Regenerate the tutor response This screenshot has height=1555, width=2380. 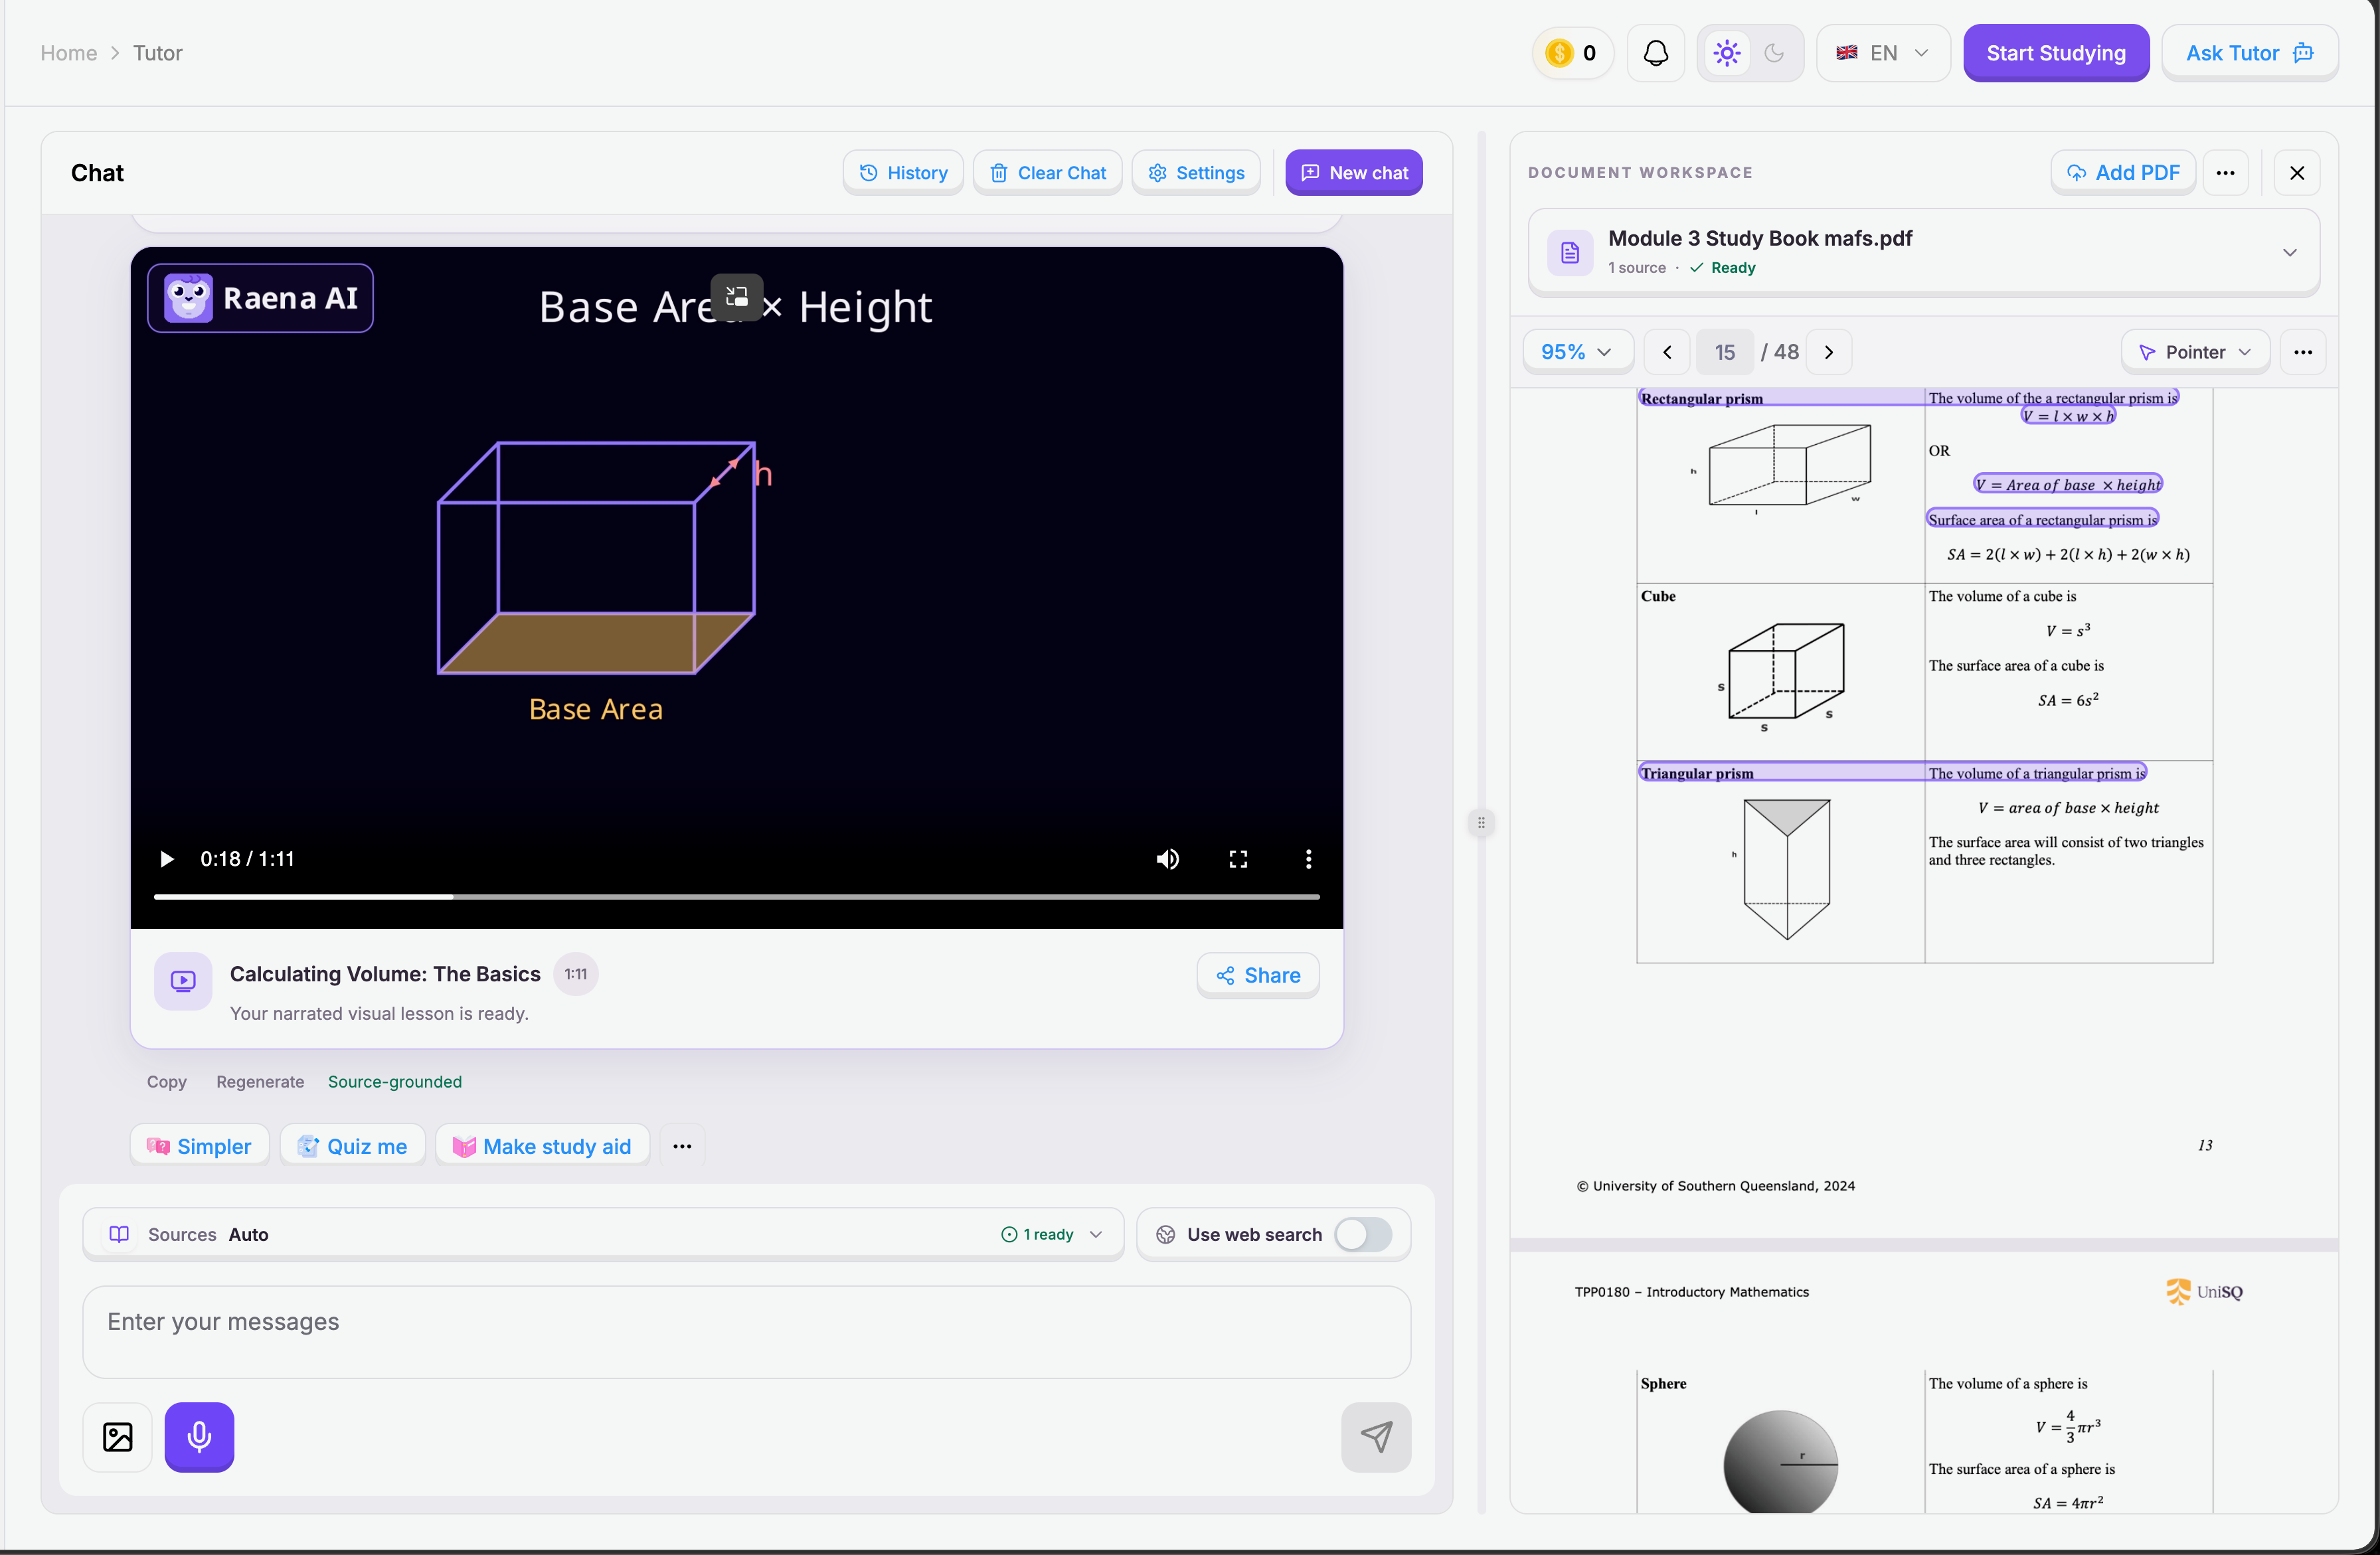point(260,1082)
